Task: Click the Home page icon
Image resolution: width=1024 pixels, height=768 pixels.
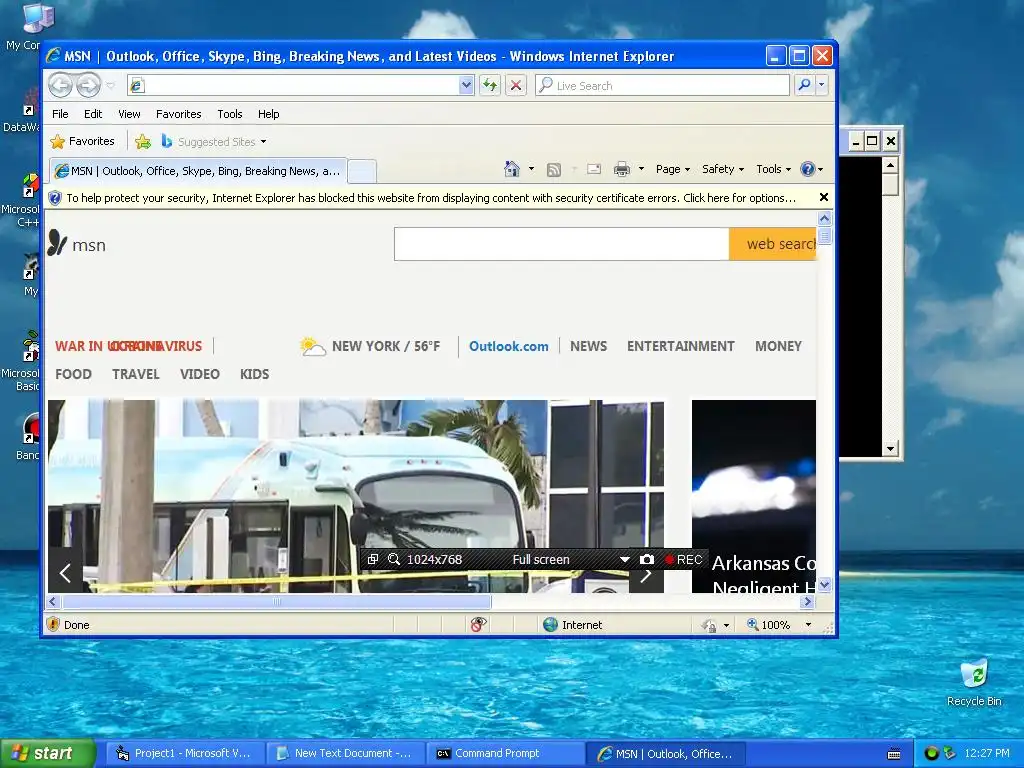Action: [x=512, y=169]
